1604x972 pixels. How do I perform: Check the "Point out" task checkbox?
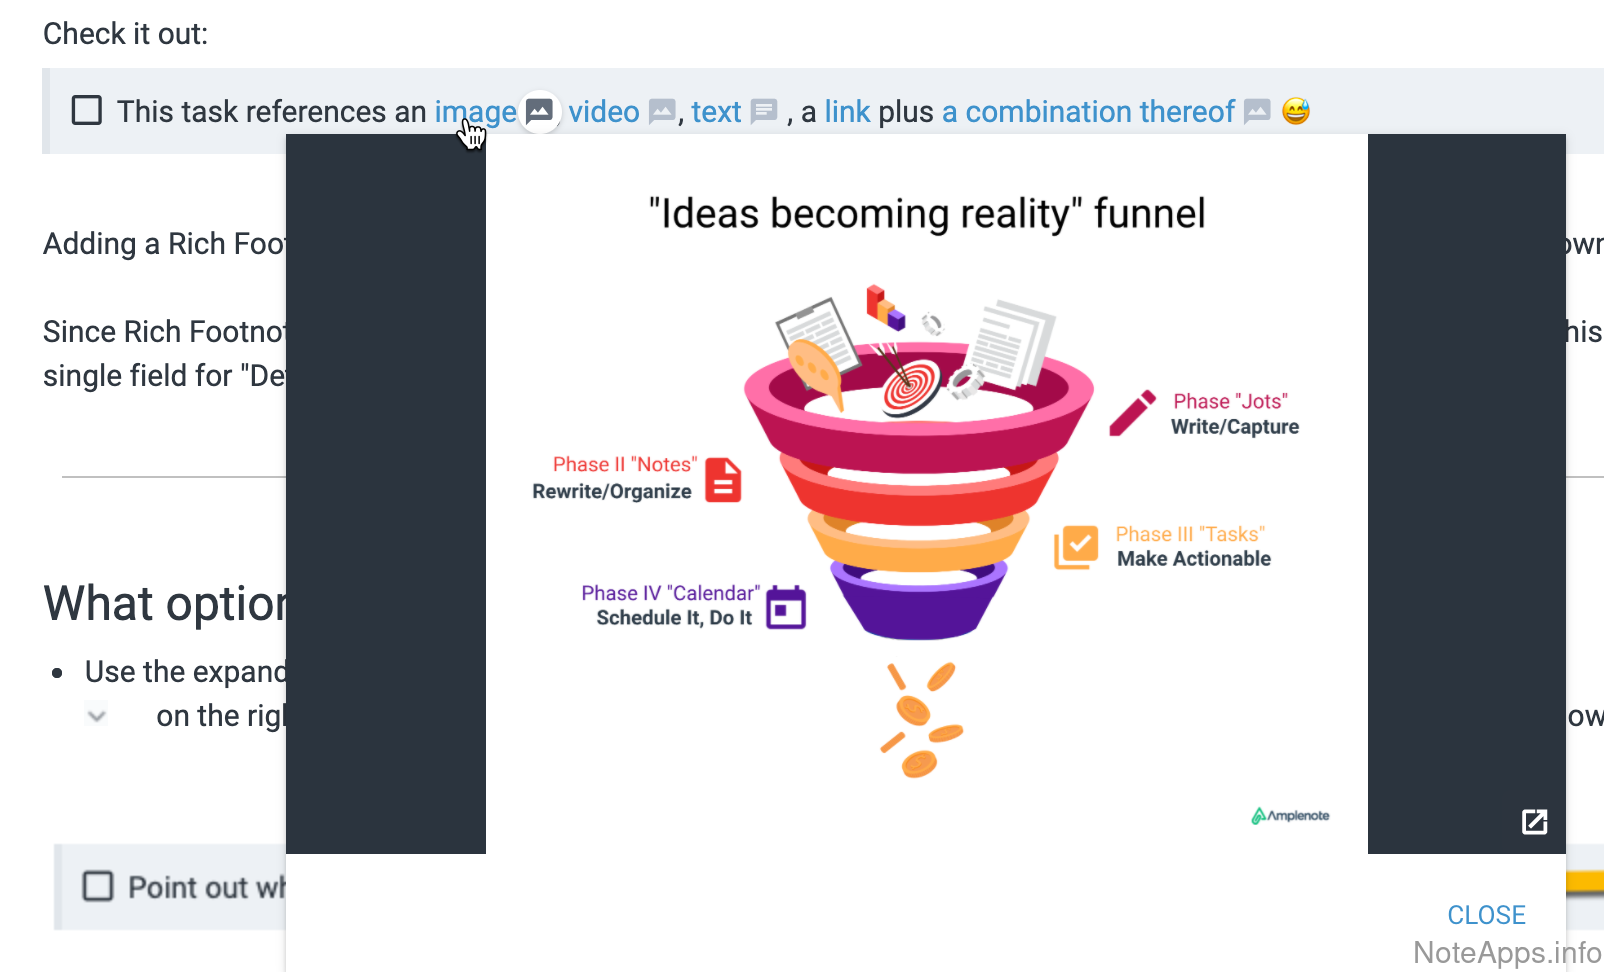coord(98,886)
